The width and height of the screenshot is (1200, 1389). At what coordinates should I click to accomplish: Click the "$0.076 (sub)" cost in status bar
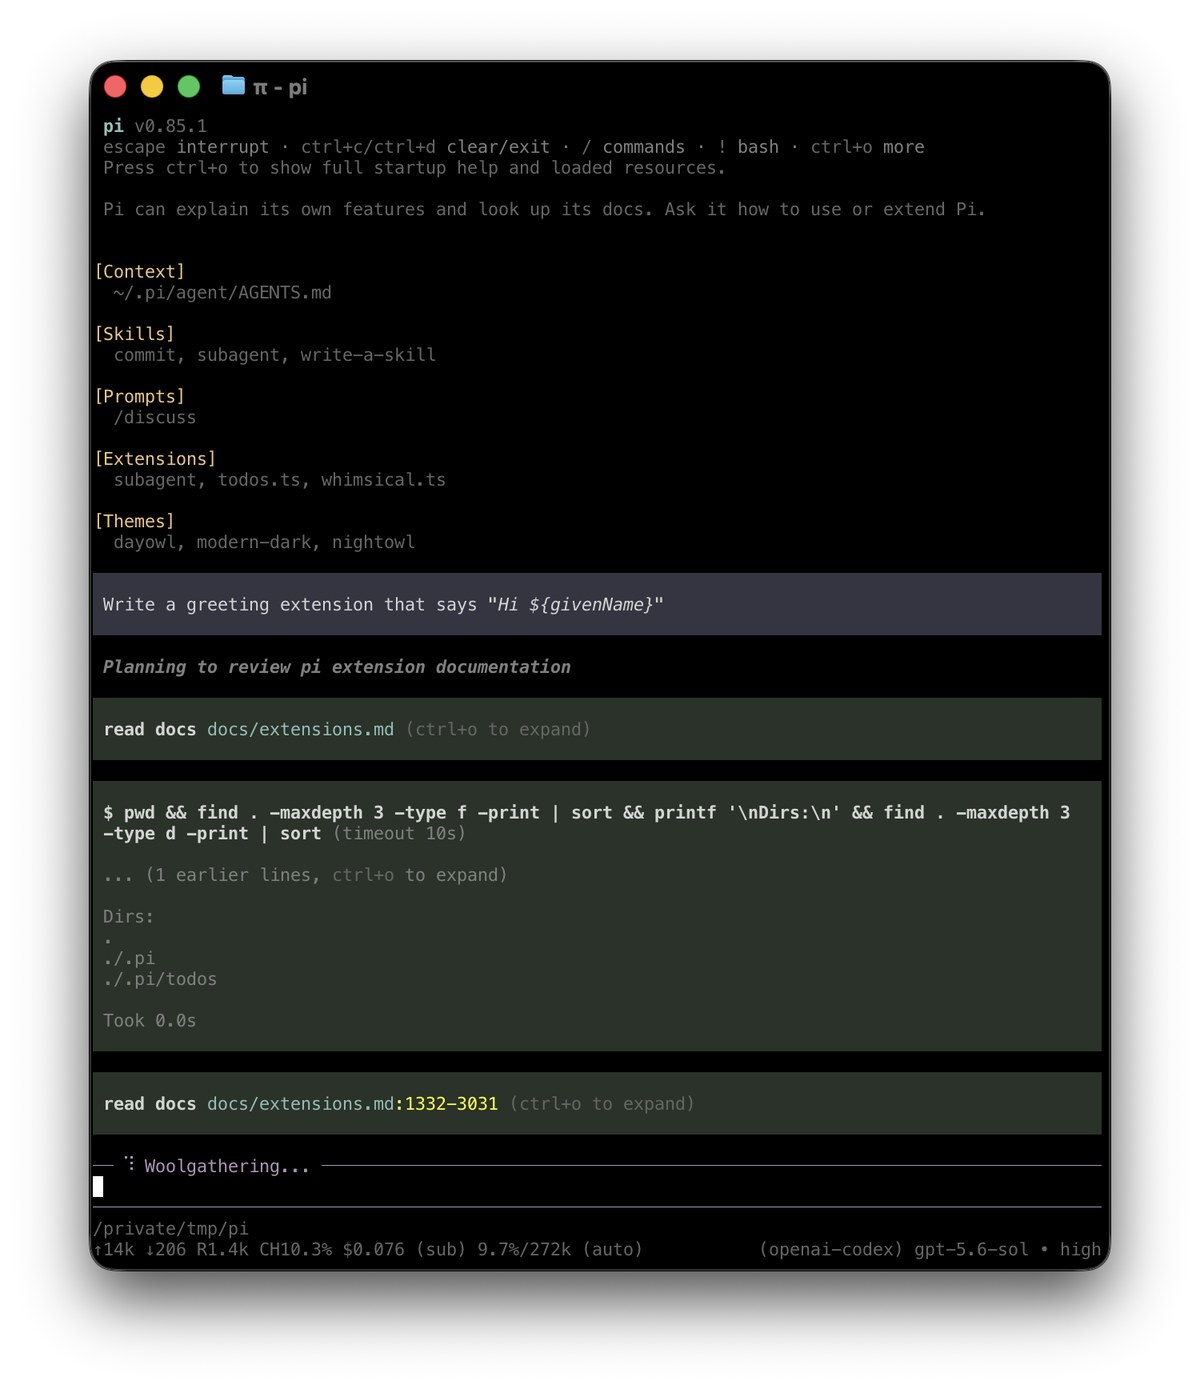click(x=404, y=1250)
